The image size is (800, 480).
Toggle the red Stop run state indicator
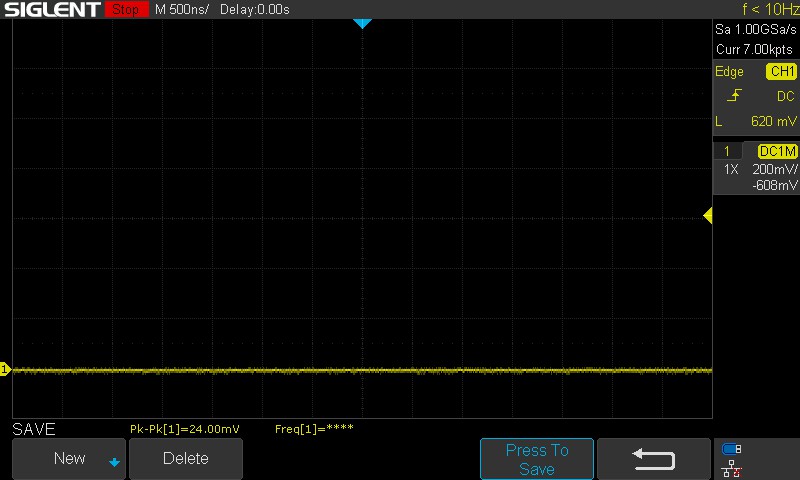click(126, 9)
